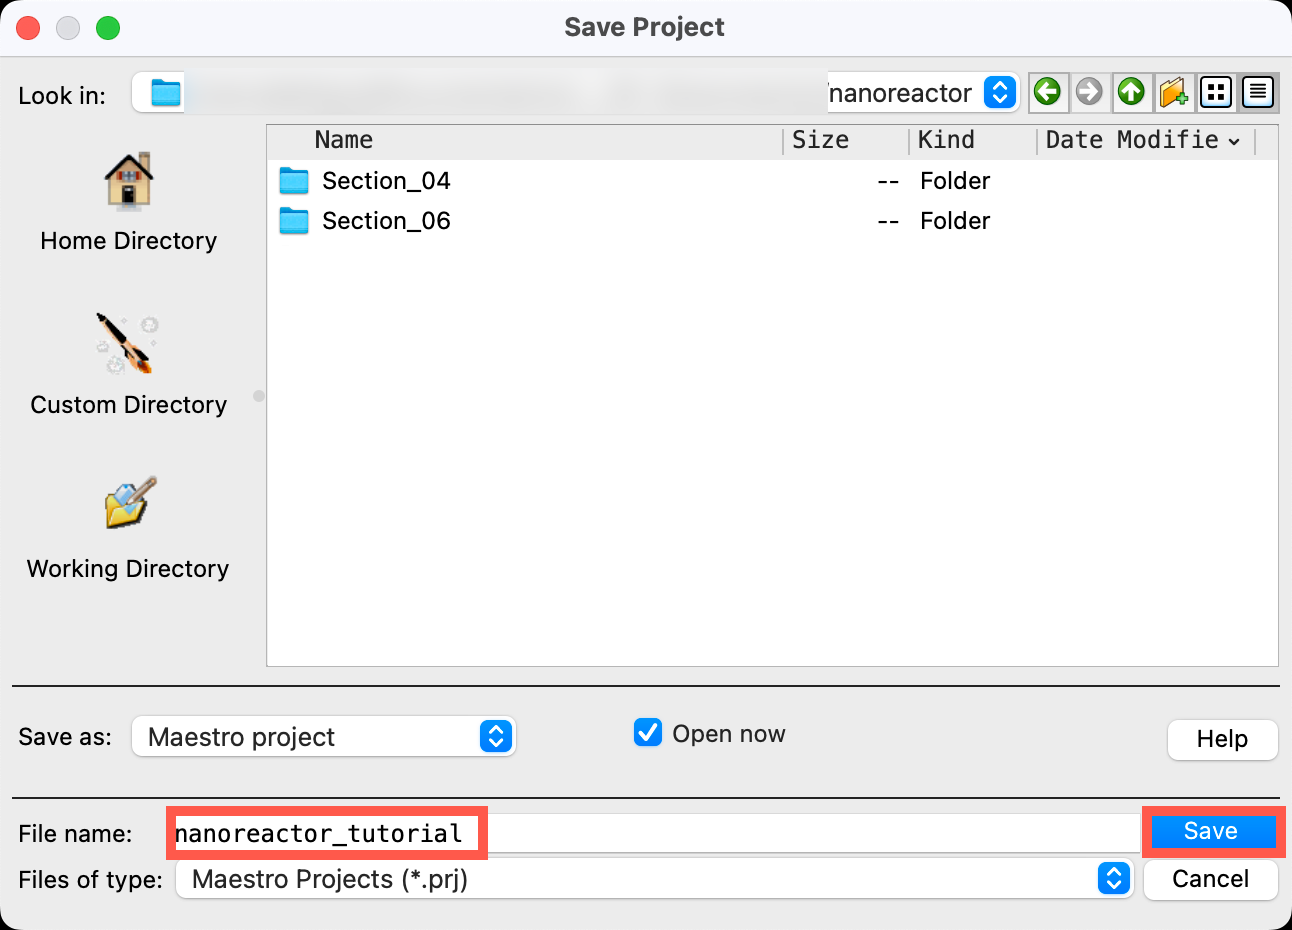Open the Files of type dropdown

(654, 879)
